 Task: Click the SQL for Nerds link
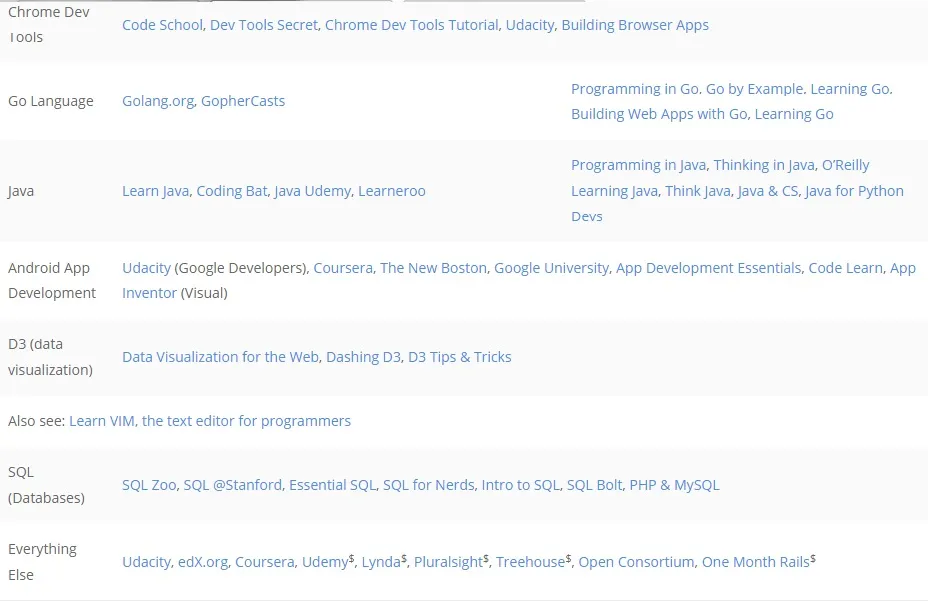point(428,485)
